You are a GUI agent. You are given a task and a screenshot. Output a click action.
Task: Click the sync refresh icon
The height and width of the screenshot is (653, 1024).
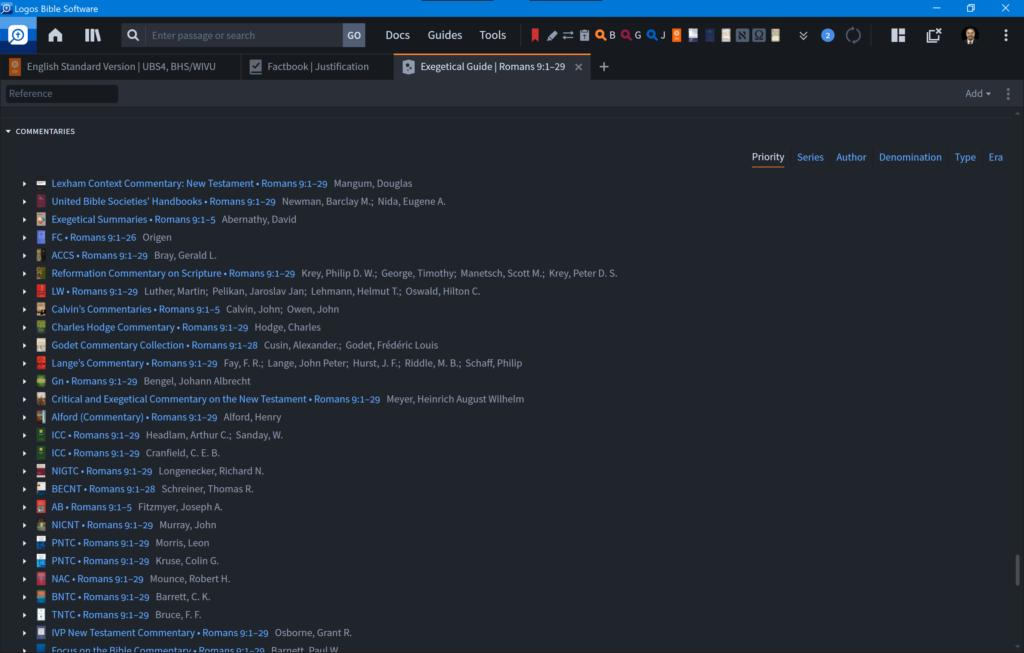click(x=853, y=35)
